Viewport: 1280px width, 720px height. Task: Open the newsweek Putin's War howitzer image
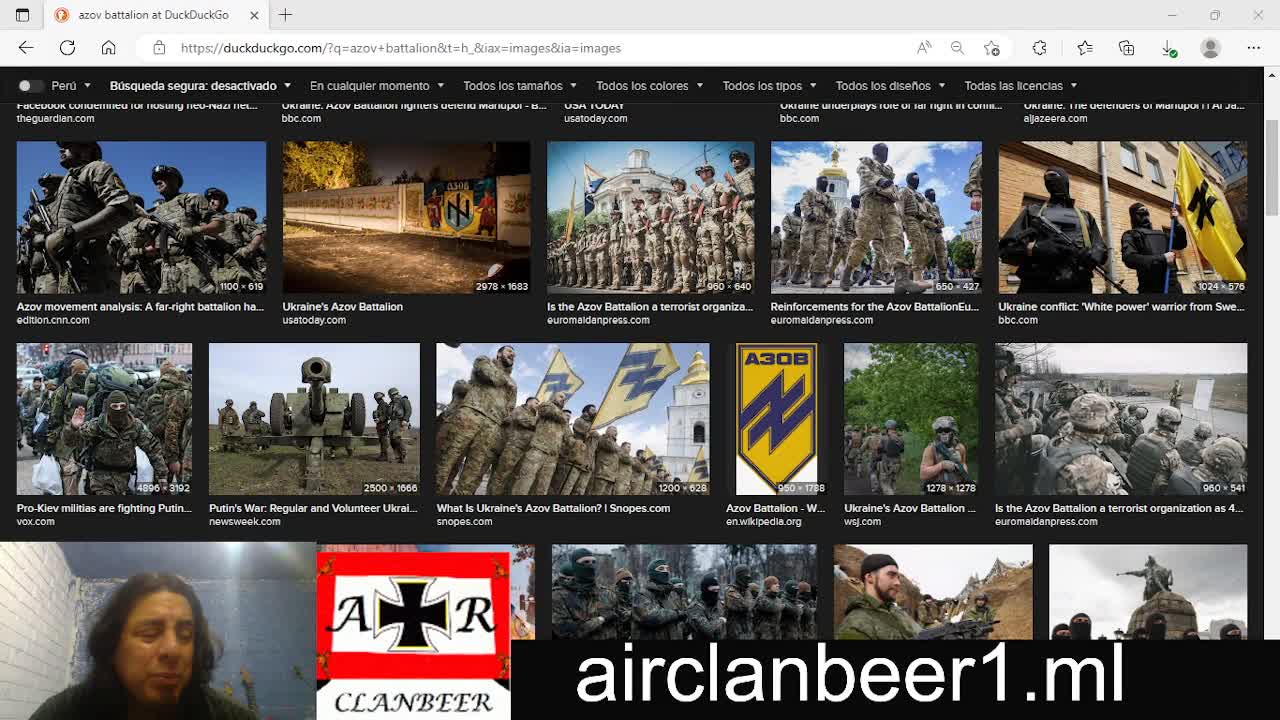click(x=314, y=419)
